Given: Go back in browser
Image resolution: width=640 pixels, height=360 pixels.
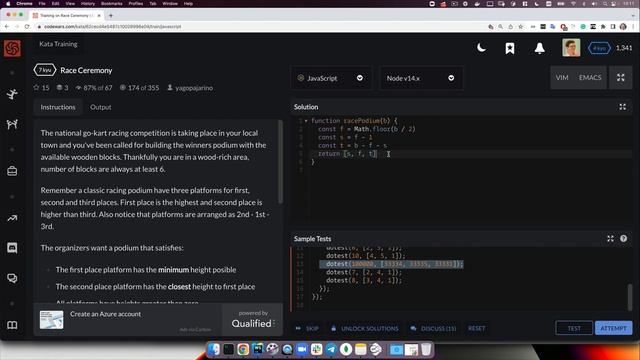Looking at the screenshot, I should click(7, 27).
